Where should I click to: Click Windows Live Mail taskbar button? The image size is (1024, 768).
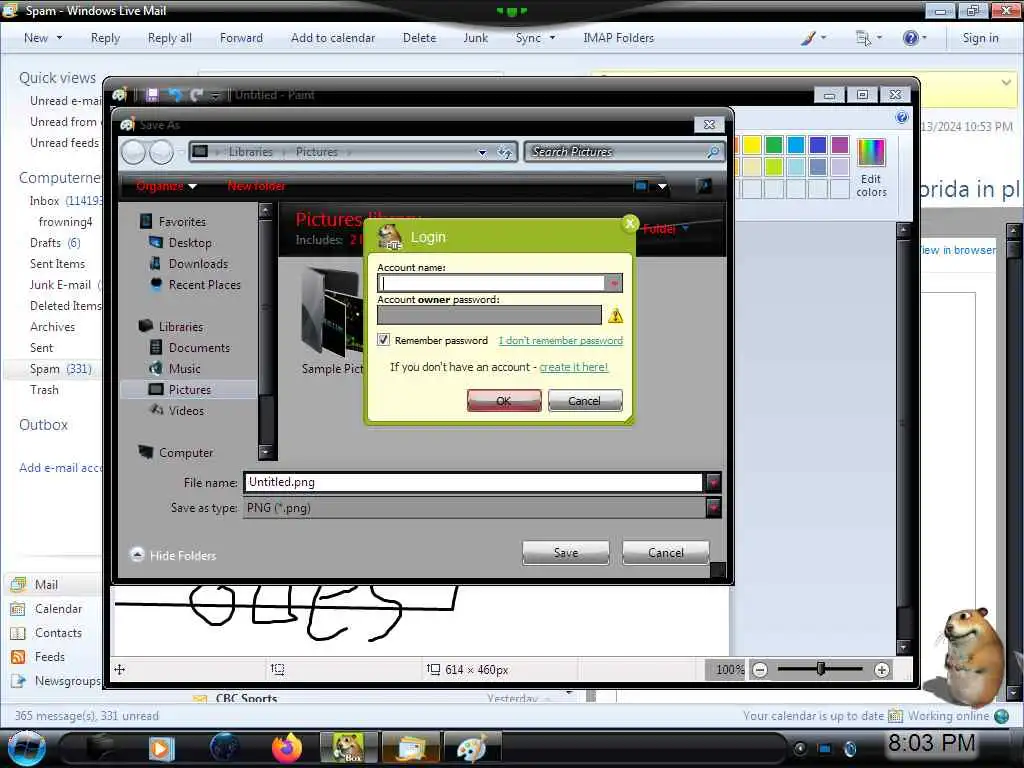[x=410, y=748]
